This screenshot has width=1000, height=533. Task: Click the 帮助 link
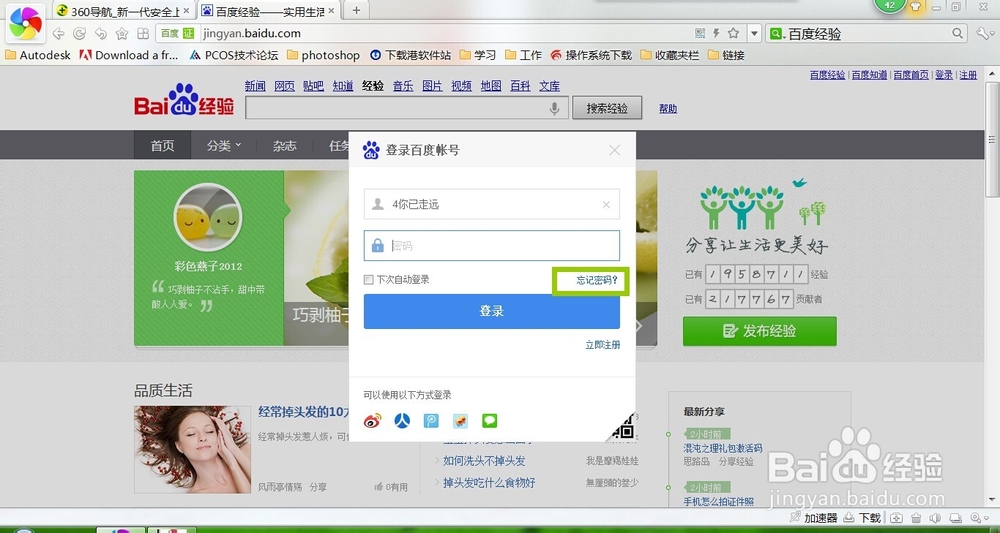coord(668,108)
